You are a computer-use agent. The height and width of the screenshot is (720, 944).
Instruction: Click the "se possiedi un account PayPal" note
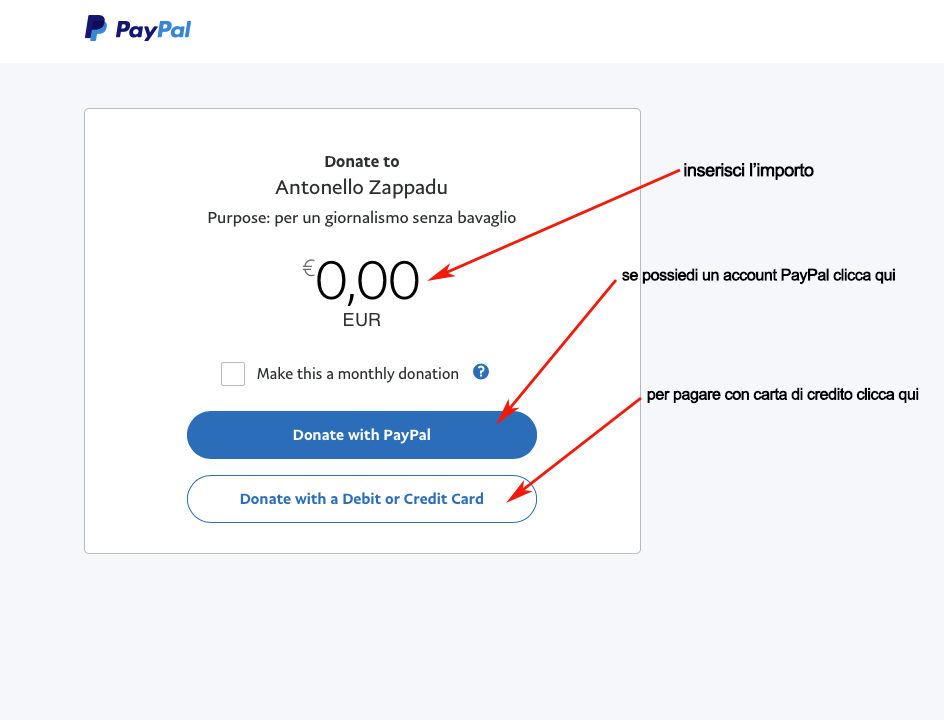[x=758, y=276]
